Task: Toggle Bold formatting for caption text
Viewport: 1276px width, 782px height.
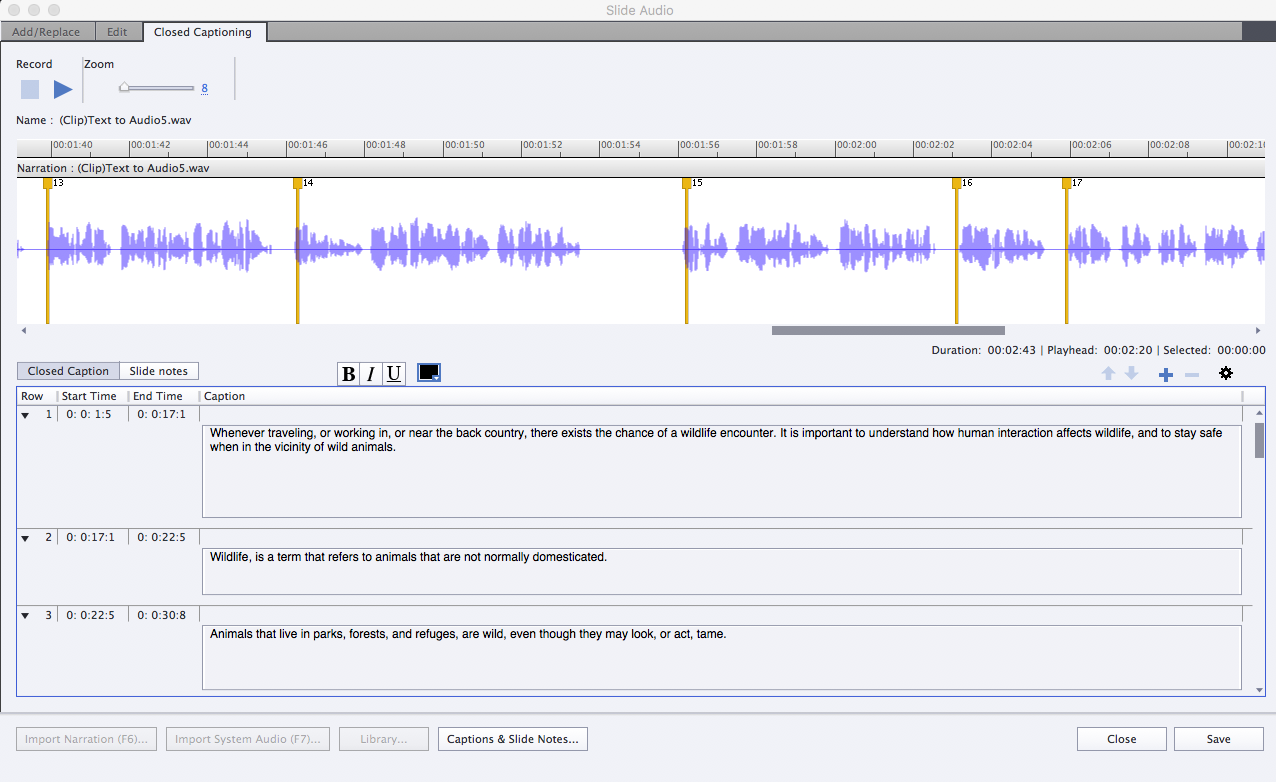Action: click(348, 374)
